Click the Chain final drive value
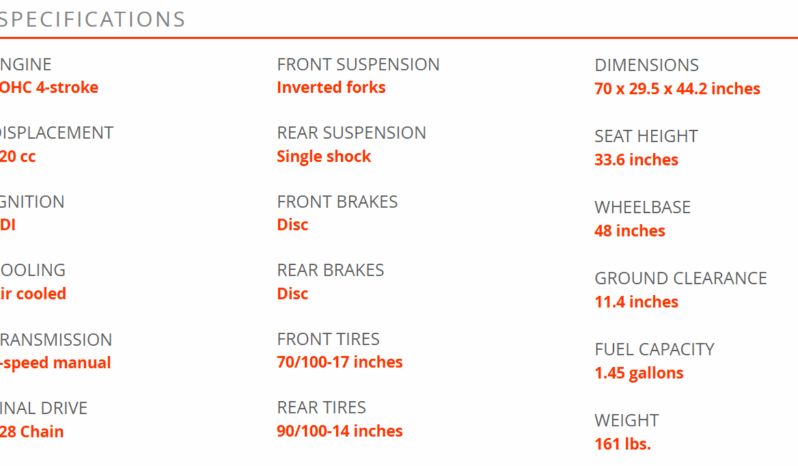This screenshot has width=798, height=466. pyautogui.click(x=32, y=431)
